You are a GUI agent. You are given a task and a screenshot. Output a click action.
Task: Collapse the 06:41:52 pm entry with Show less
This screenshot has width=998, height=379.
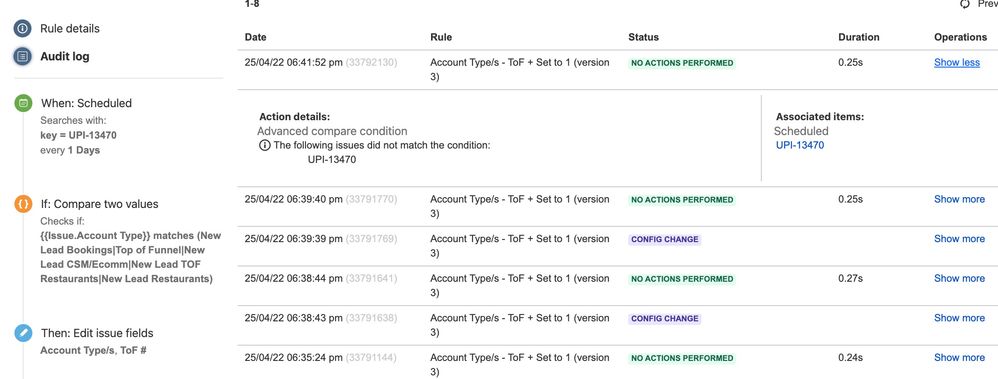click(957, 62)
